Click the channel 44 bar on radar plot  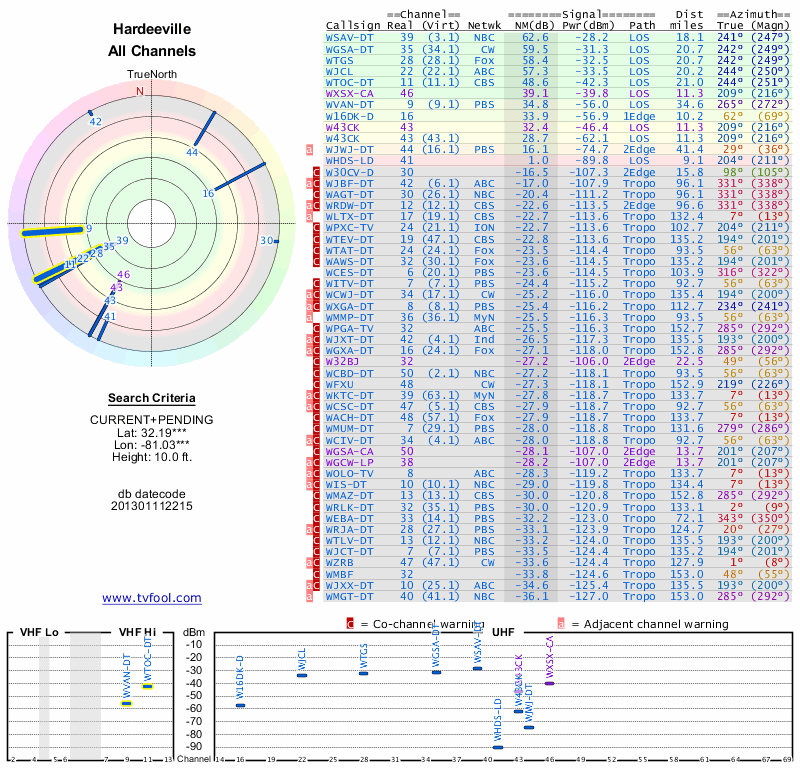coord(205,129)
